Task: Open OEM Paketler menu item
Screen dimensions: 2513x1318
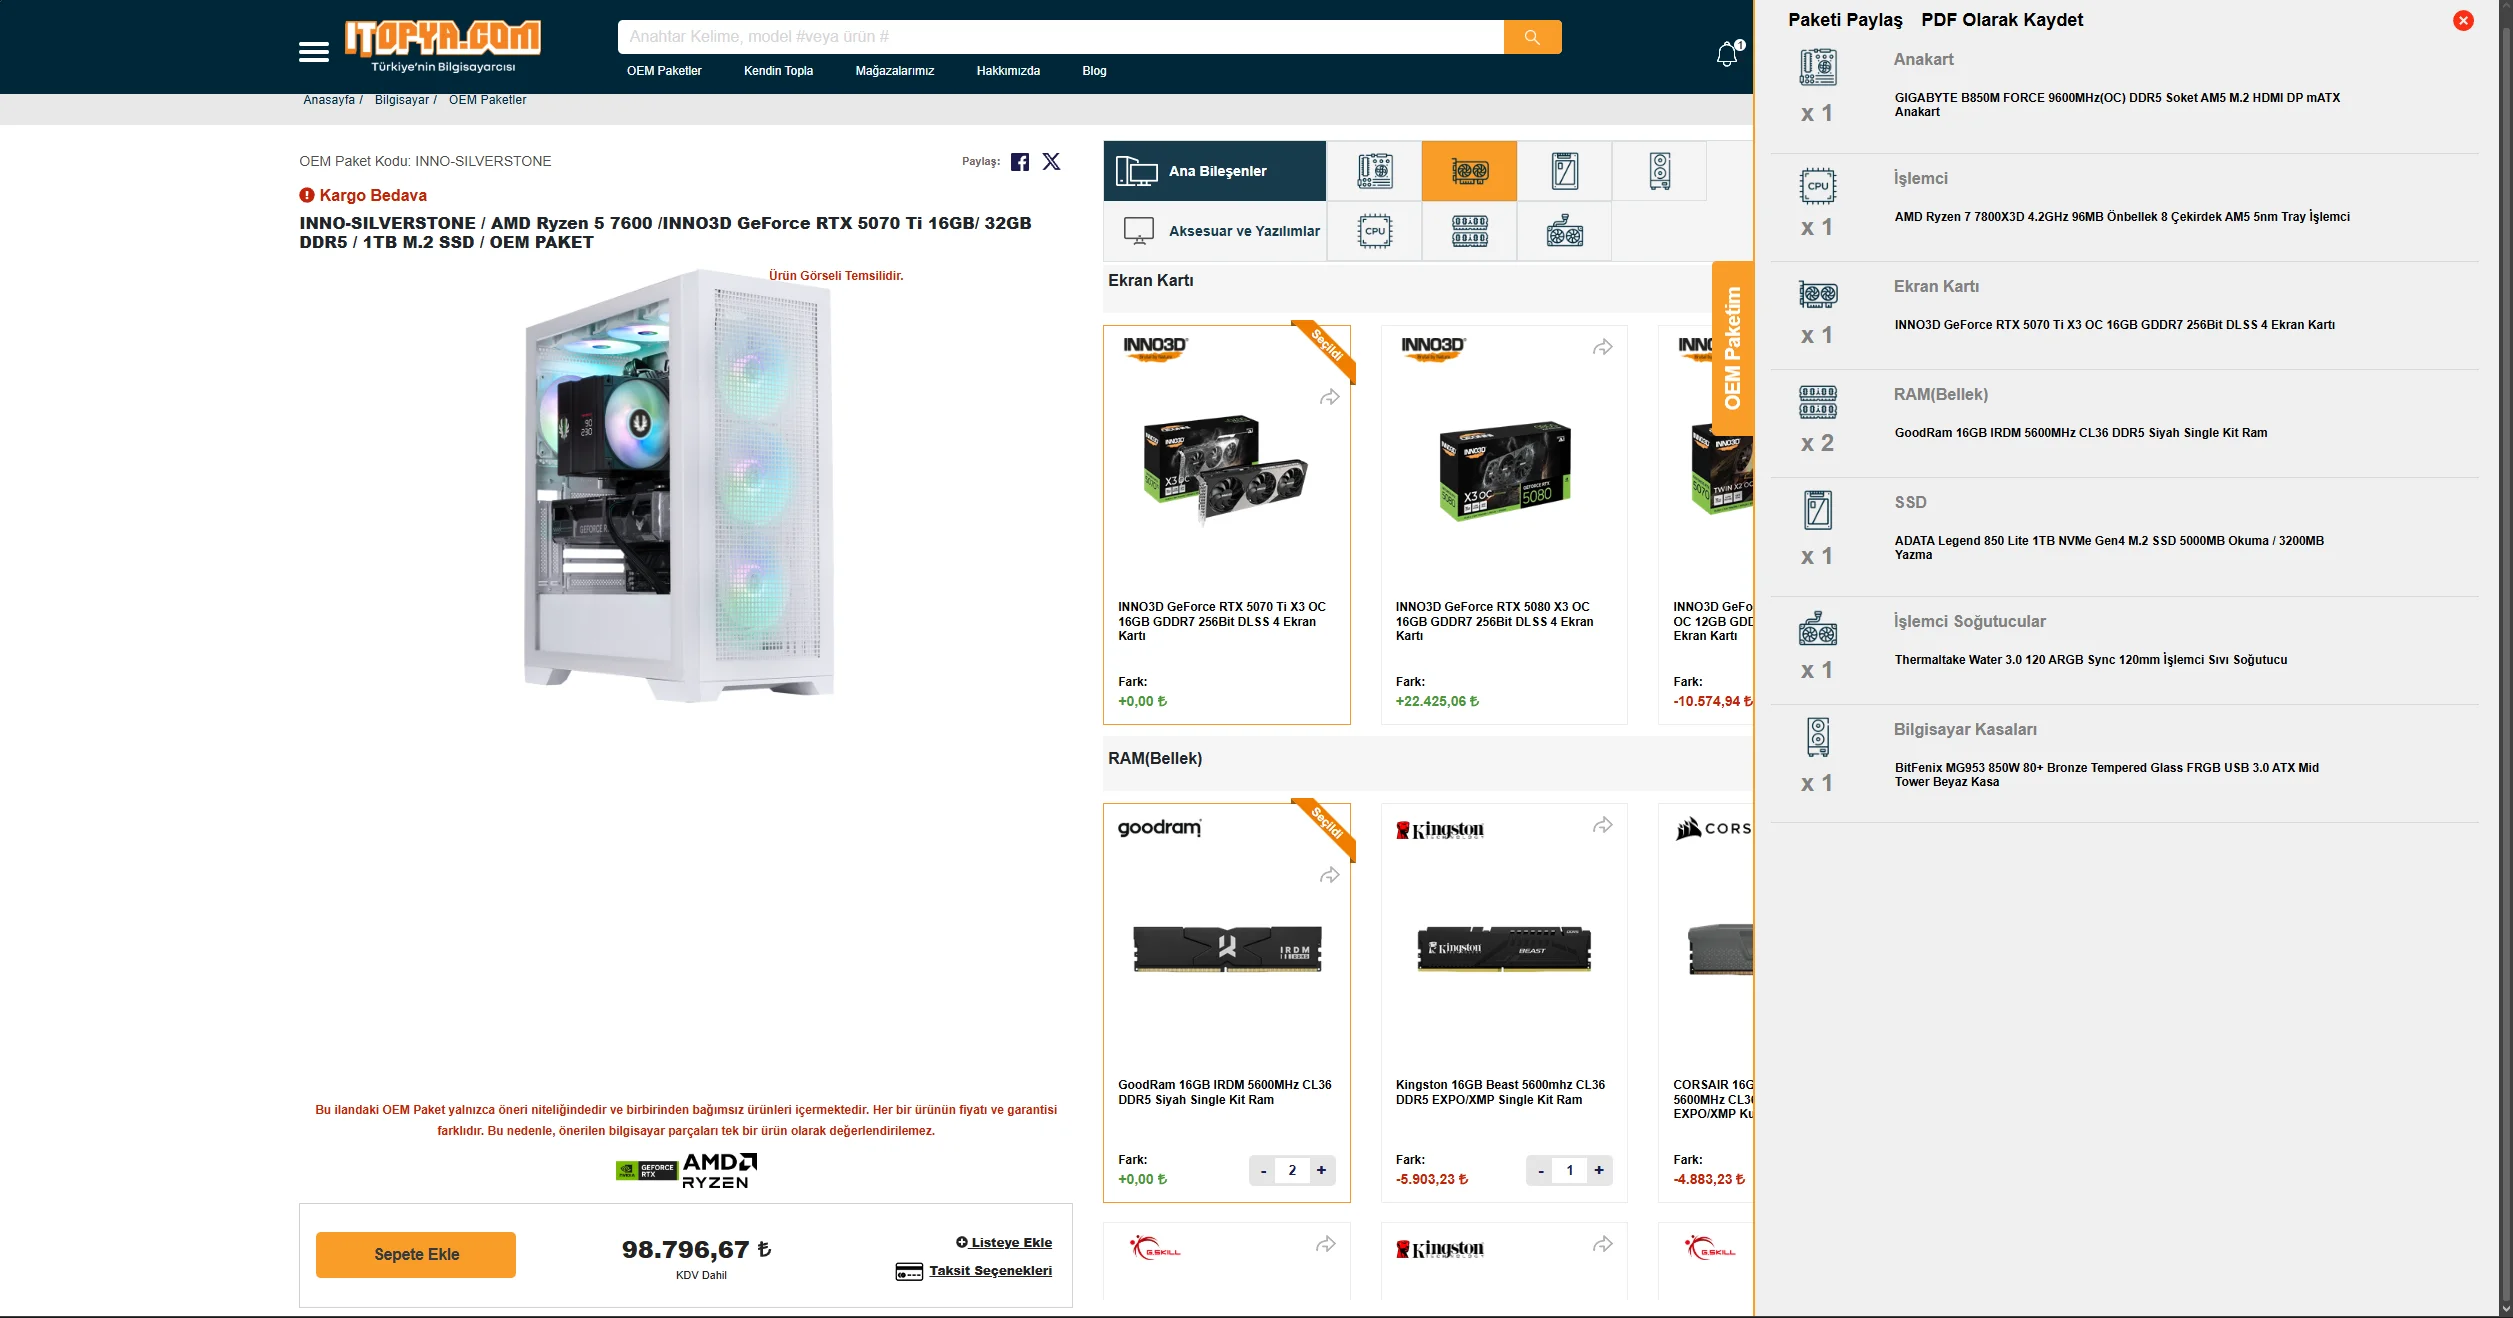Action: 664,71
